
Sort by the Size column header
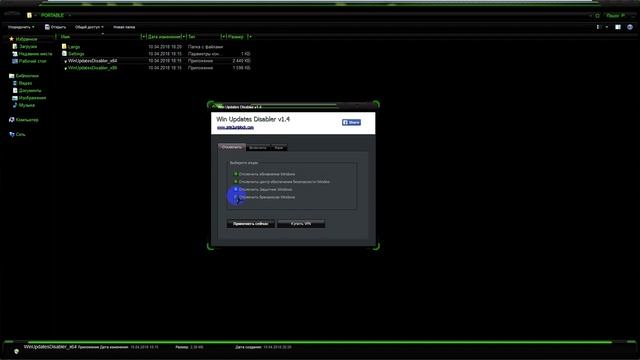[x=236, y=37]
